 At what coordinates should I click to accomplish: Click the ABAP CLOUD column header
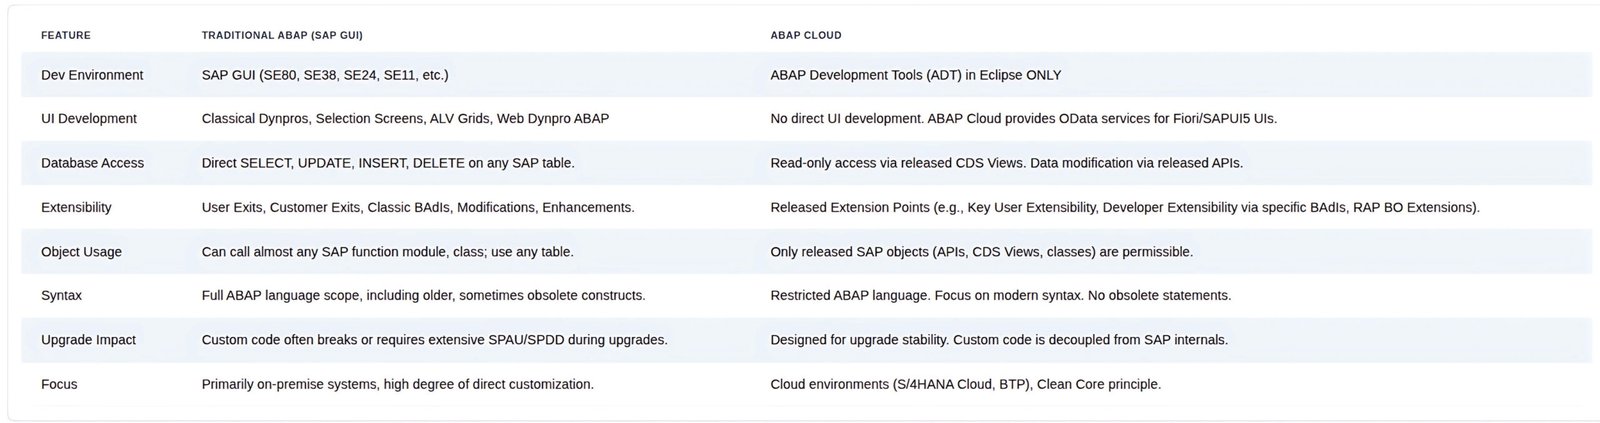(x=806, y=35)
